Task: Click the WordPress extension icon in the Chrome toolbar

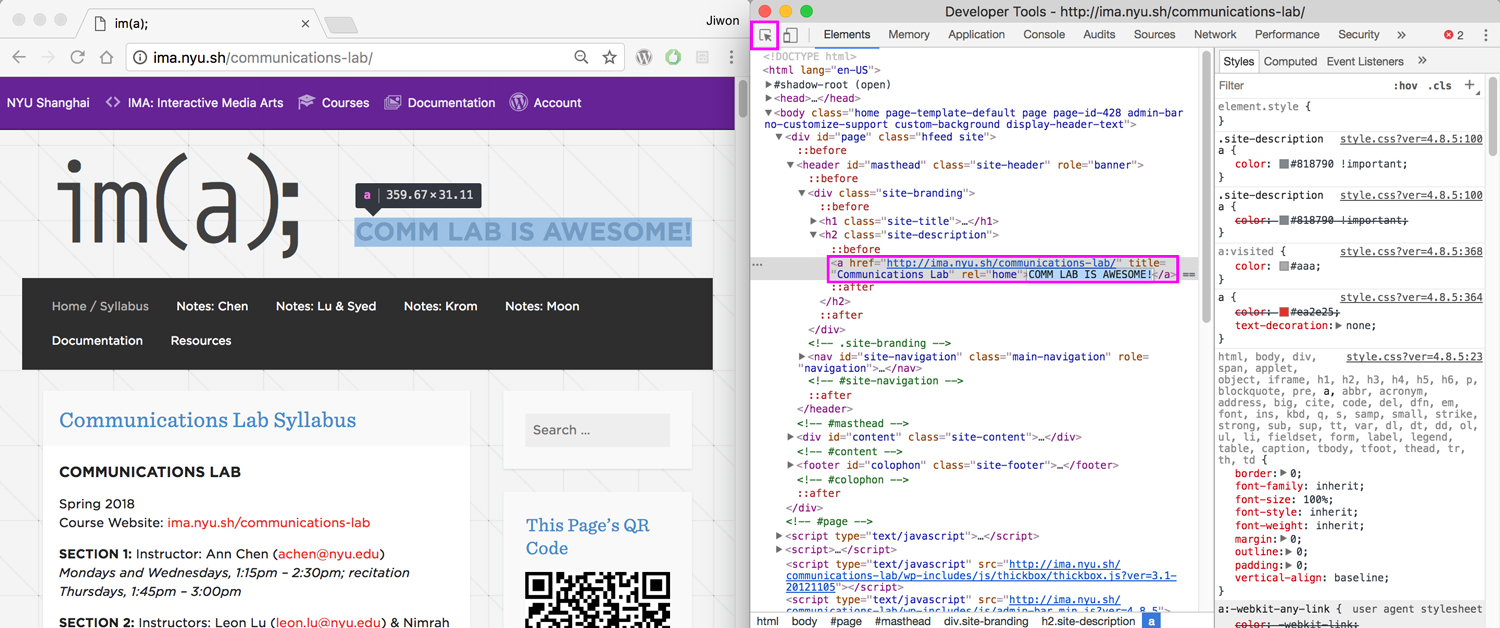Action: click(644, 58)
